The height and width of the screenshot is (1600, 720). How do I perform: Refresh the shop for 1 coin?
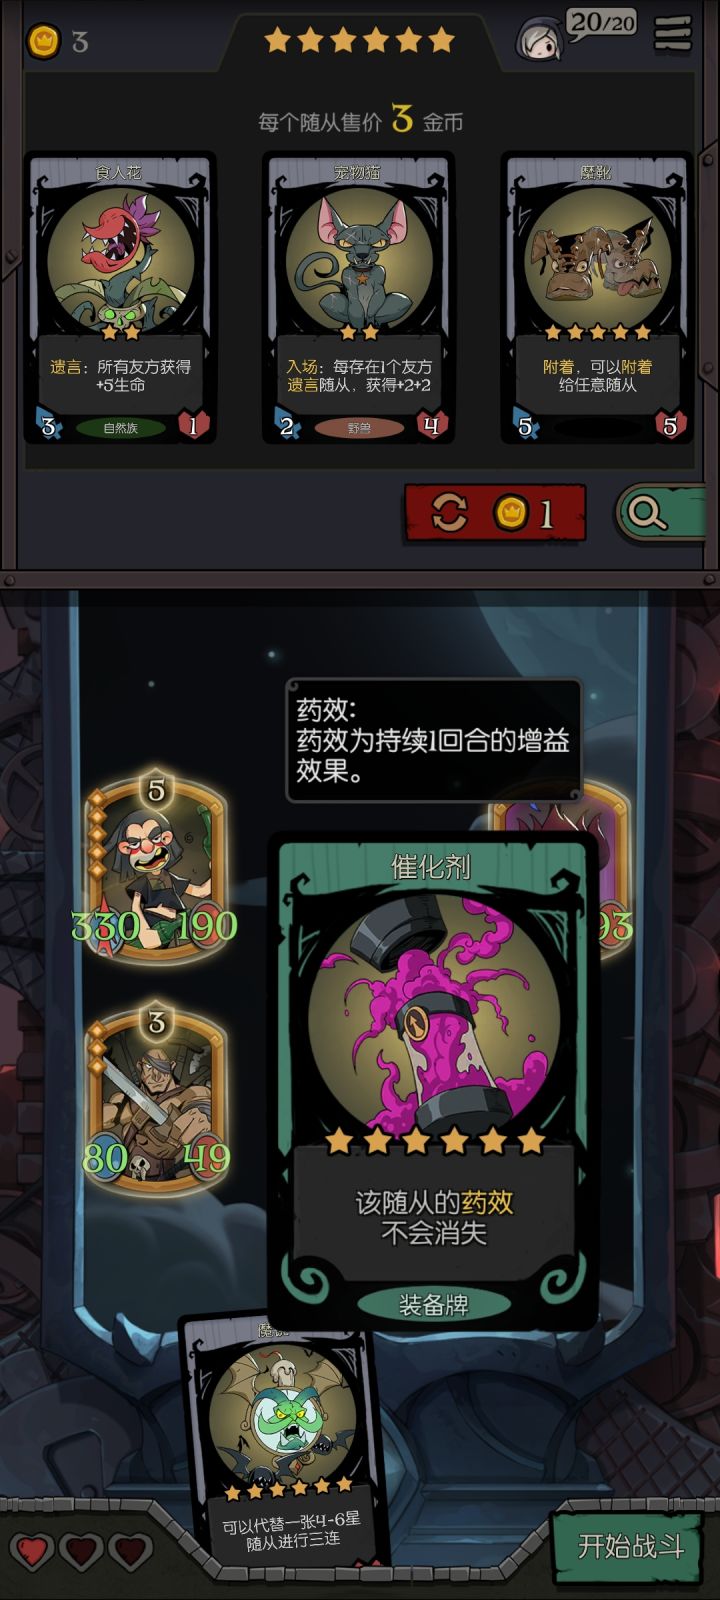pyautogui.click(x=495, y=513)
